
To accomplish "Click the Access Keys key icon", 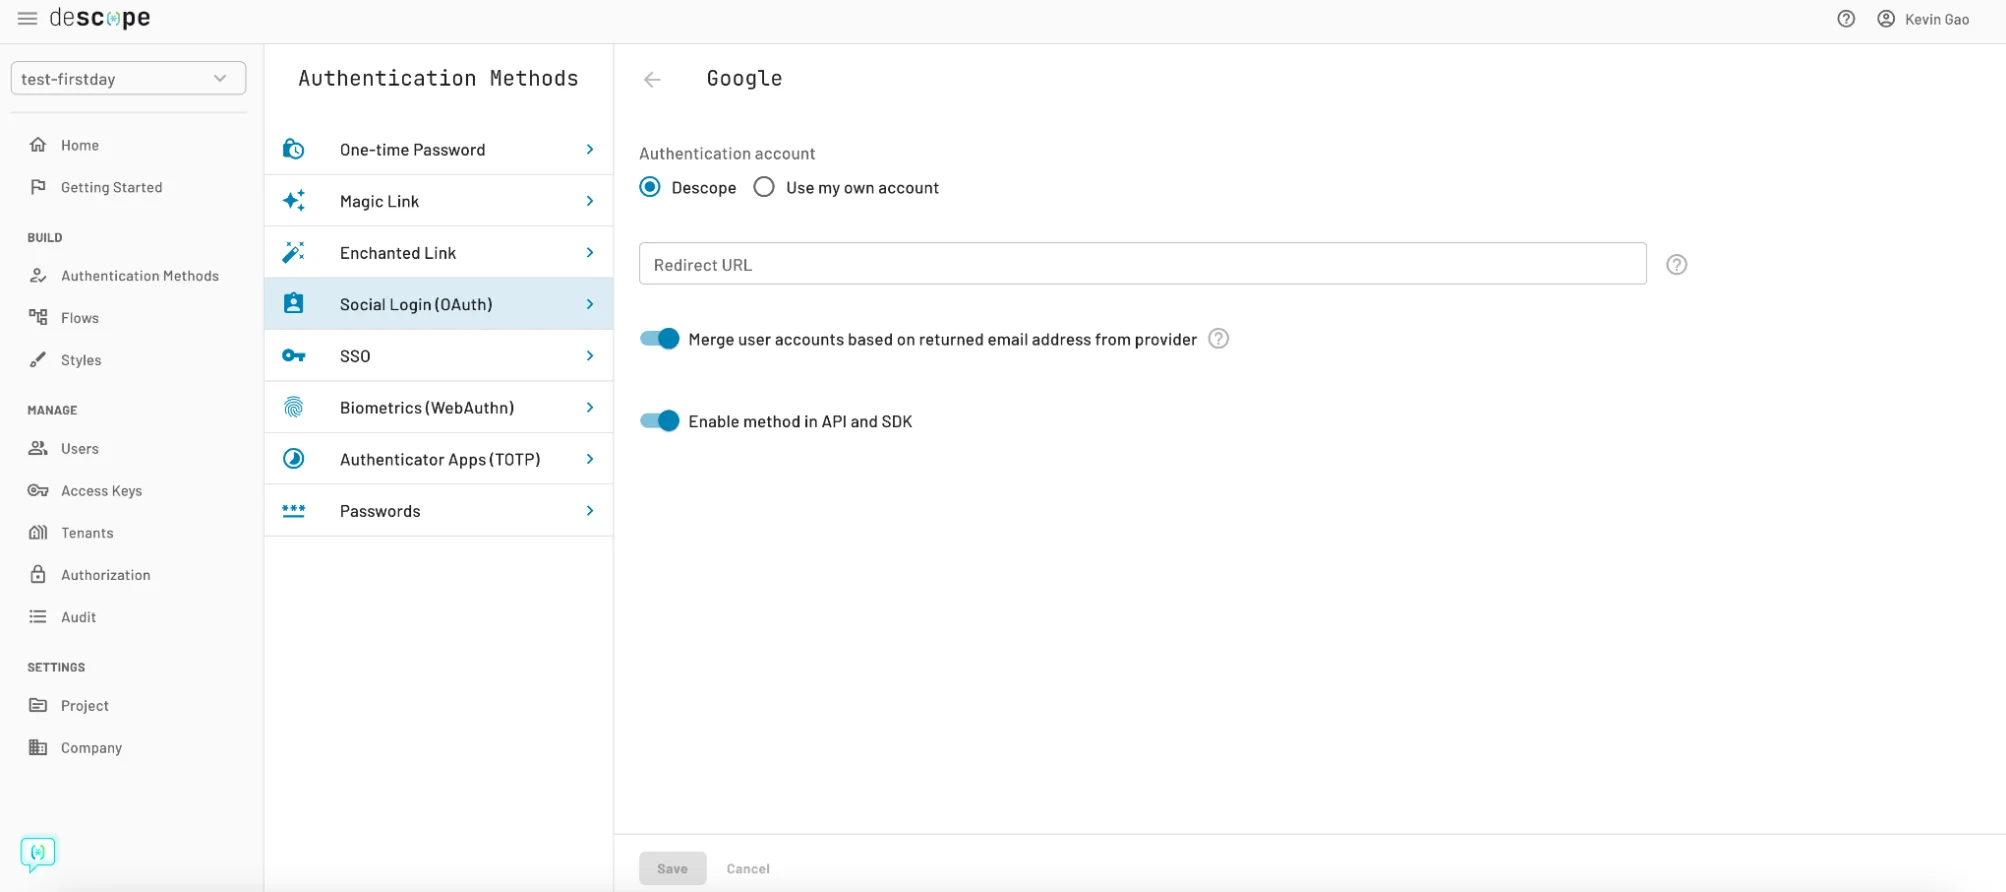I will pyautogui.click(x=38, y=491).
